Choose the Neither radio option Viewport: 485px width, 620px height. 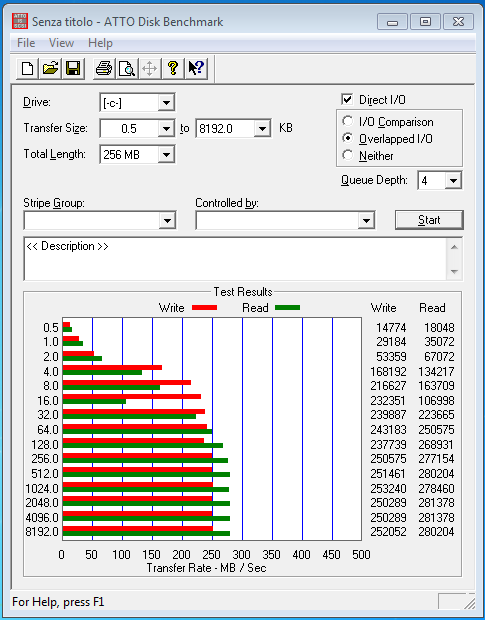coord(347,155)
